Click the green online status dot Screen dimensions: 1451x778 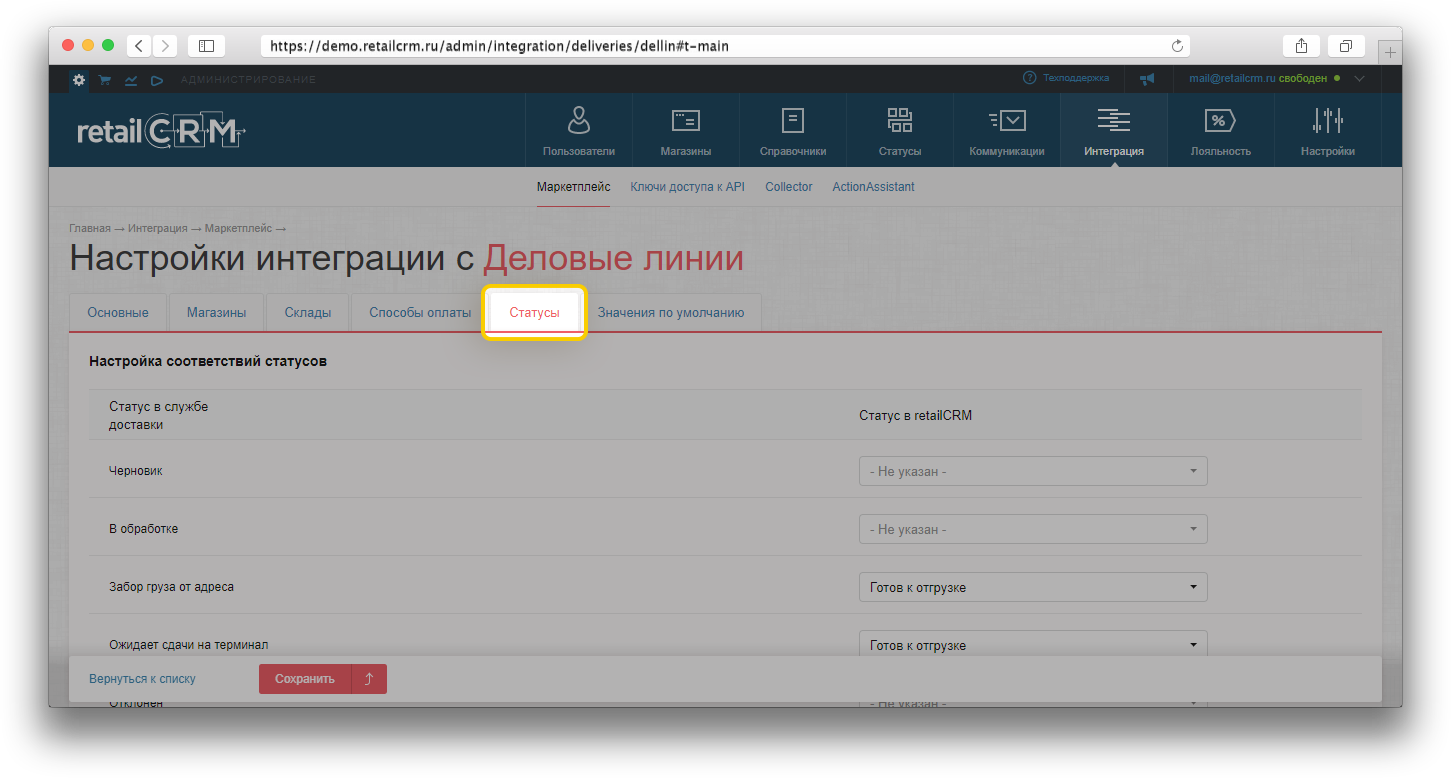pos(1337,78)
